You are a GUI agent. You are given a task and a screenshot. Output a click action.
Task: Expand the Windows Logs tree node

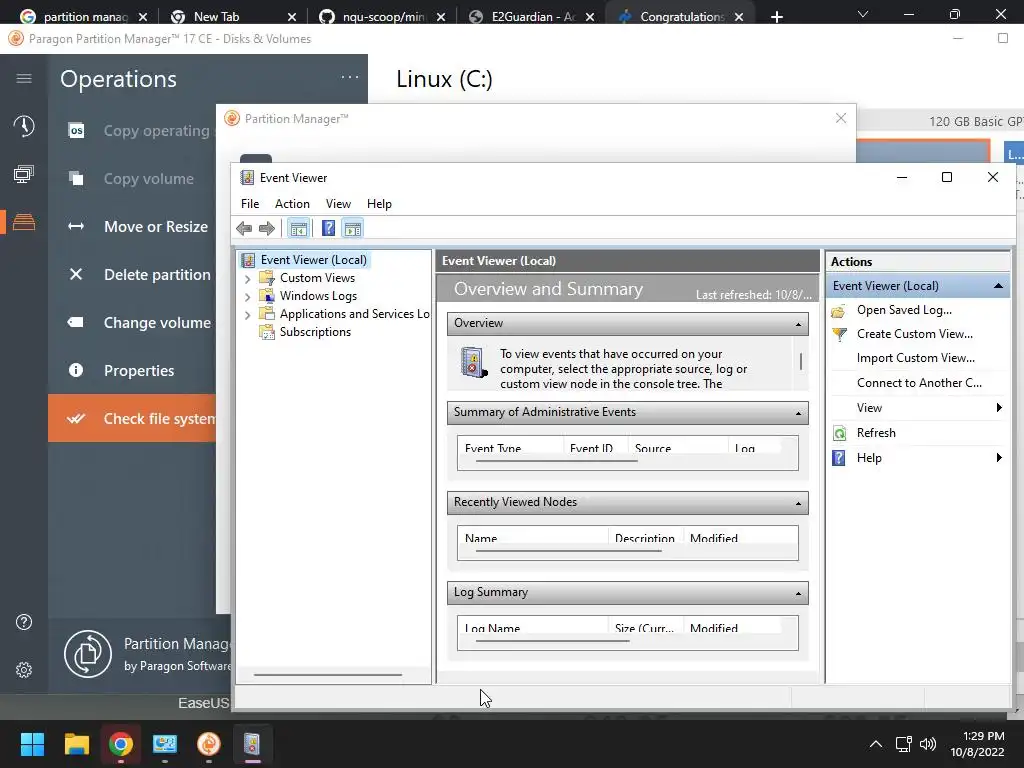(x=247, y=296)
